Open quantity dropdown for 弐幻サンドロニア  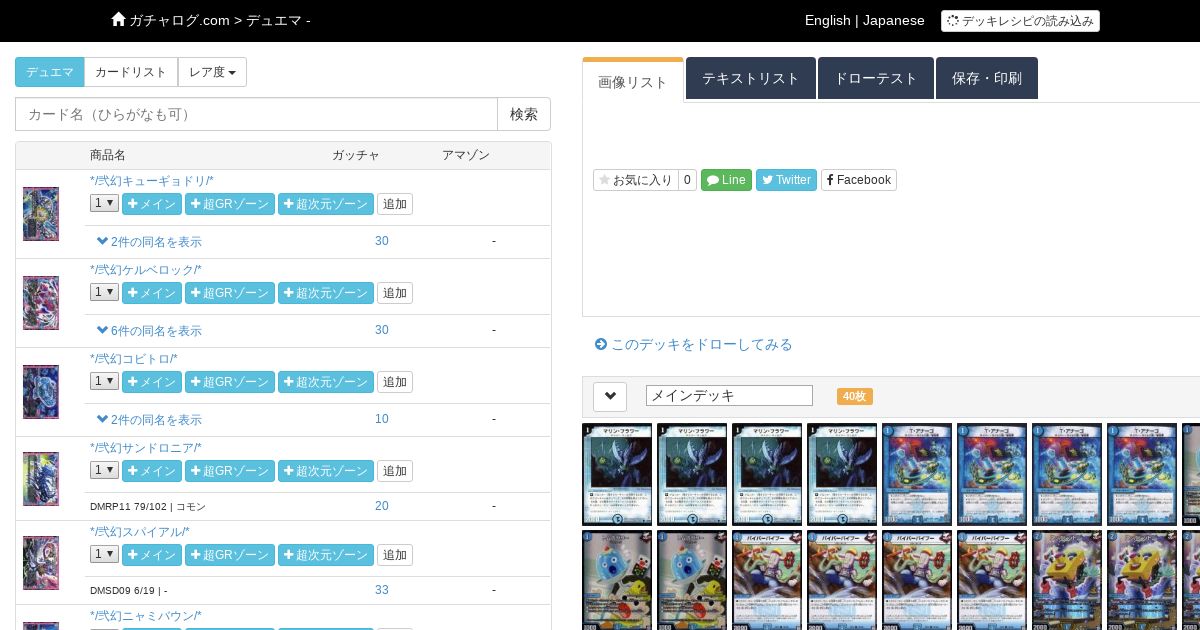point(104,470)
